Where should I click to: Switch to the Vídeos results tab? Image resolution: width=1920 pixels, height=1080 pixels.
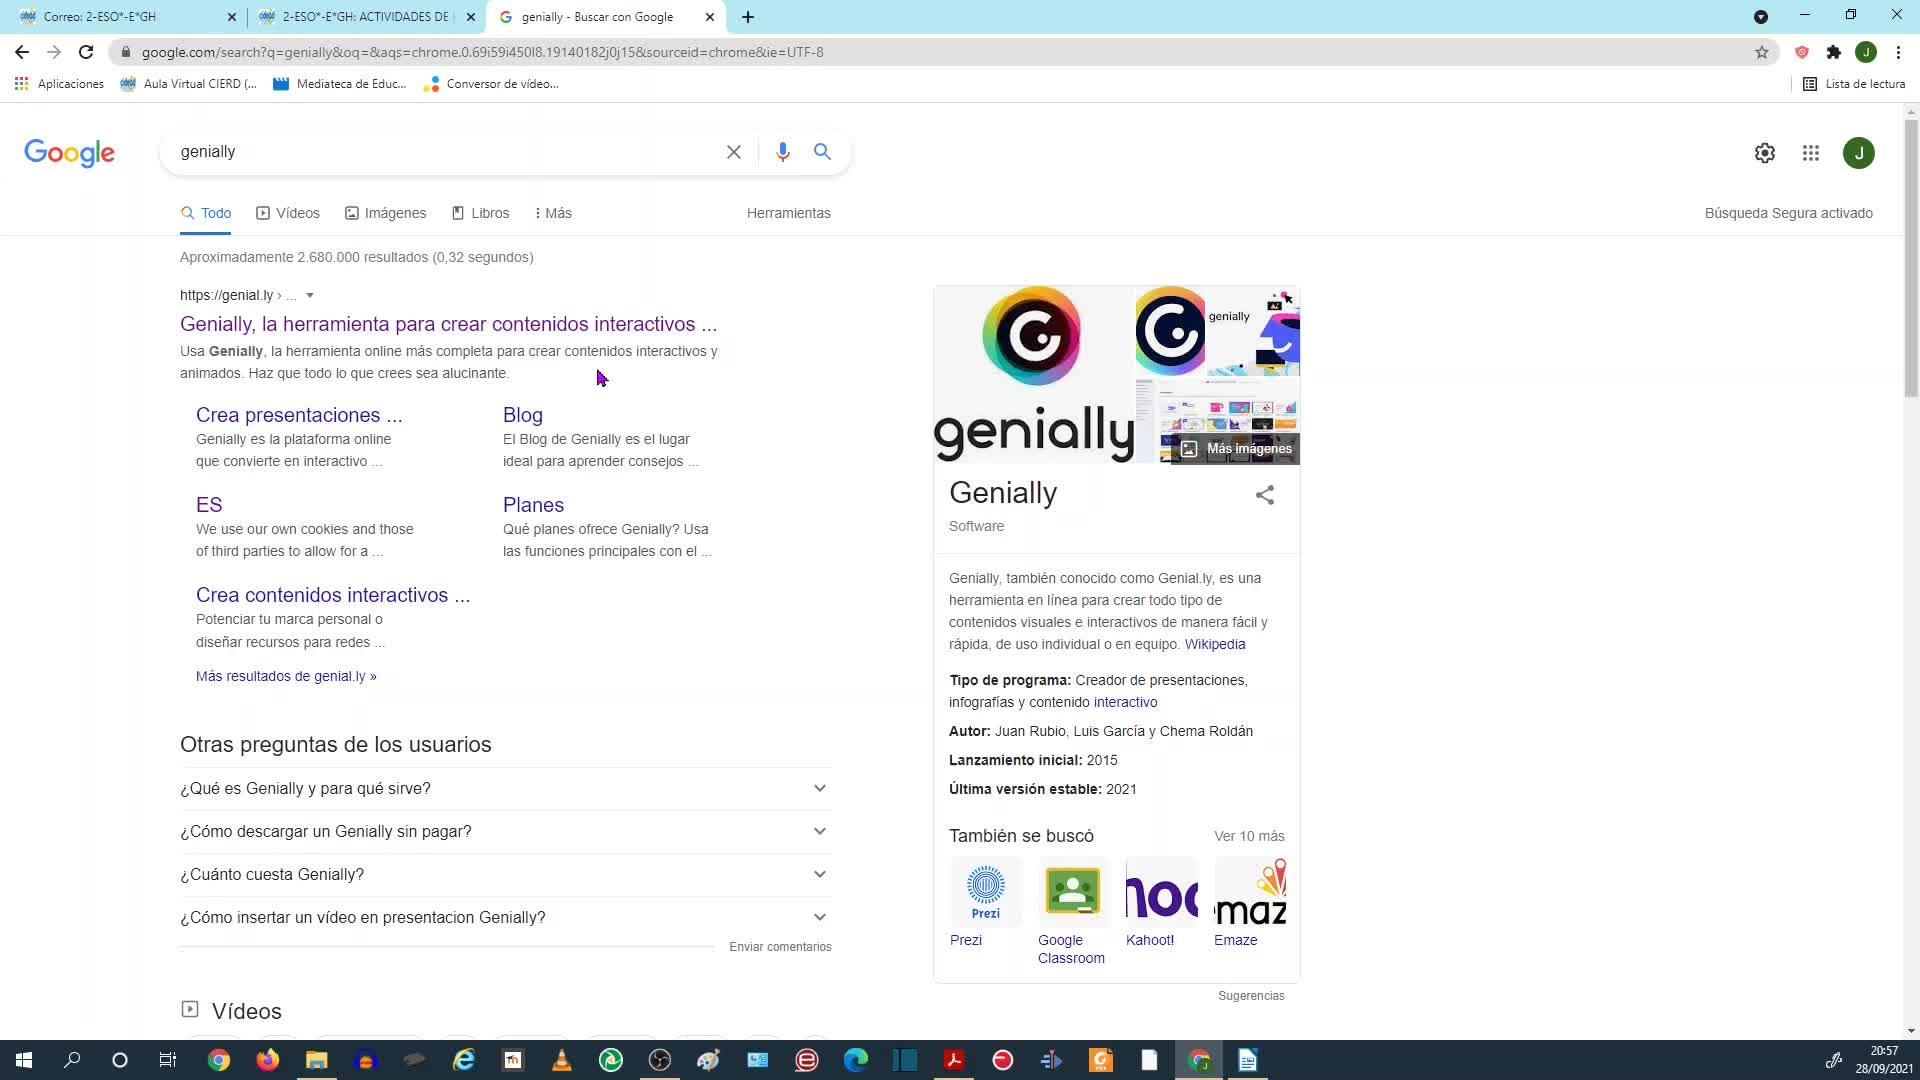tap(288, 213)
